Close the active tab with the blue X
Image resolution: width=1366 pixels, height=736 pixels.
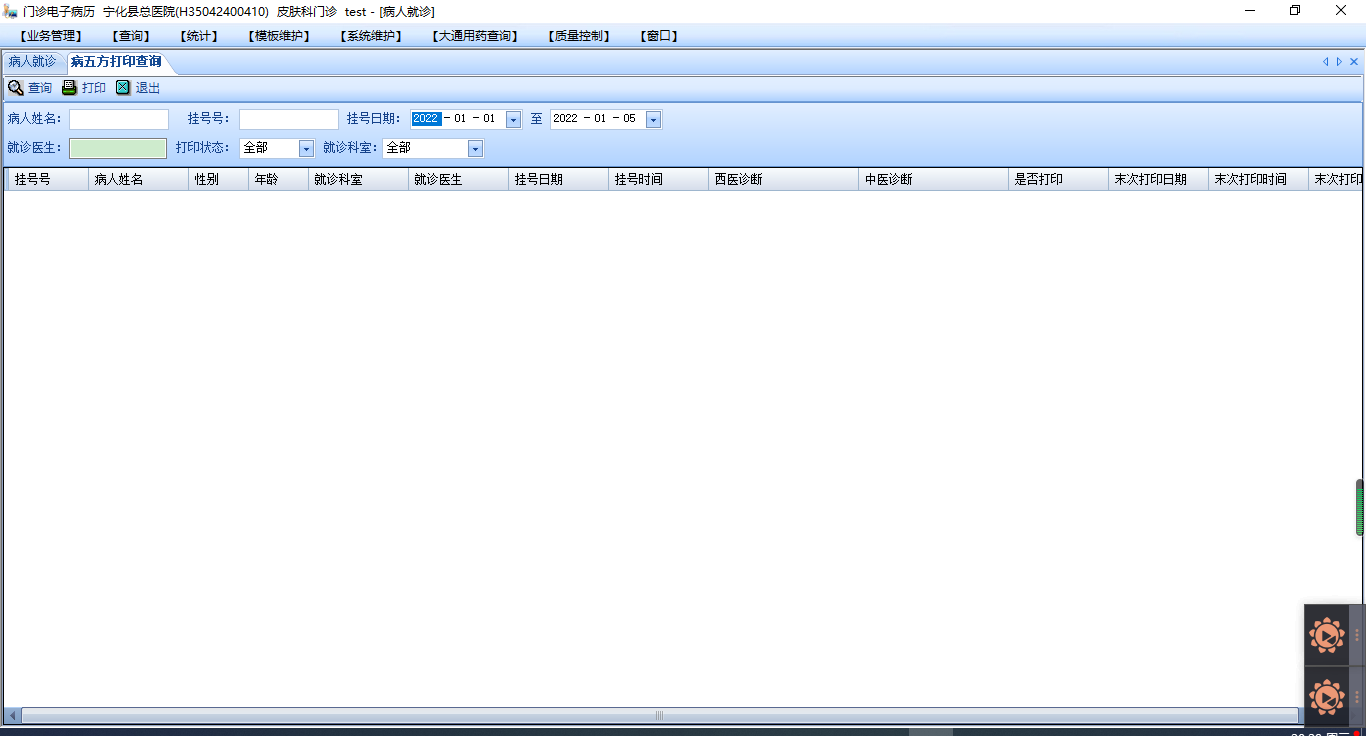1354,62
